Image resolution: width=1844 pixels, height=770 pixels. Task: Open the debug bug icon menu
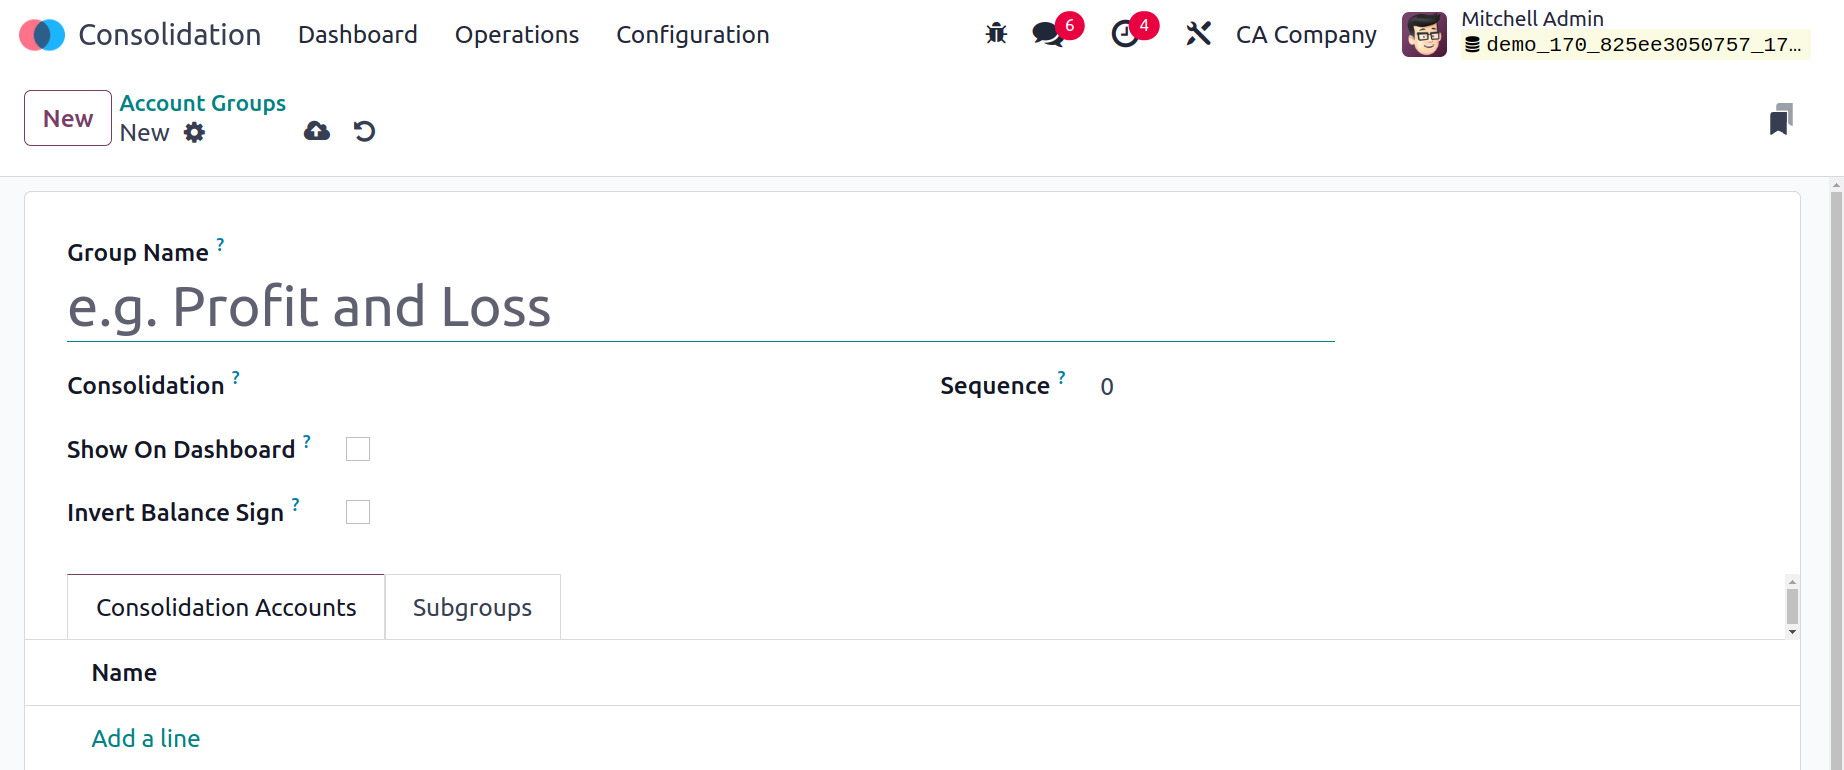(996, 34)
